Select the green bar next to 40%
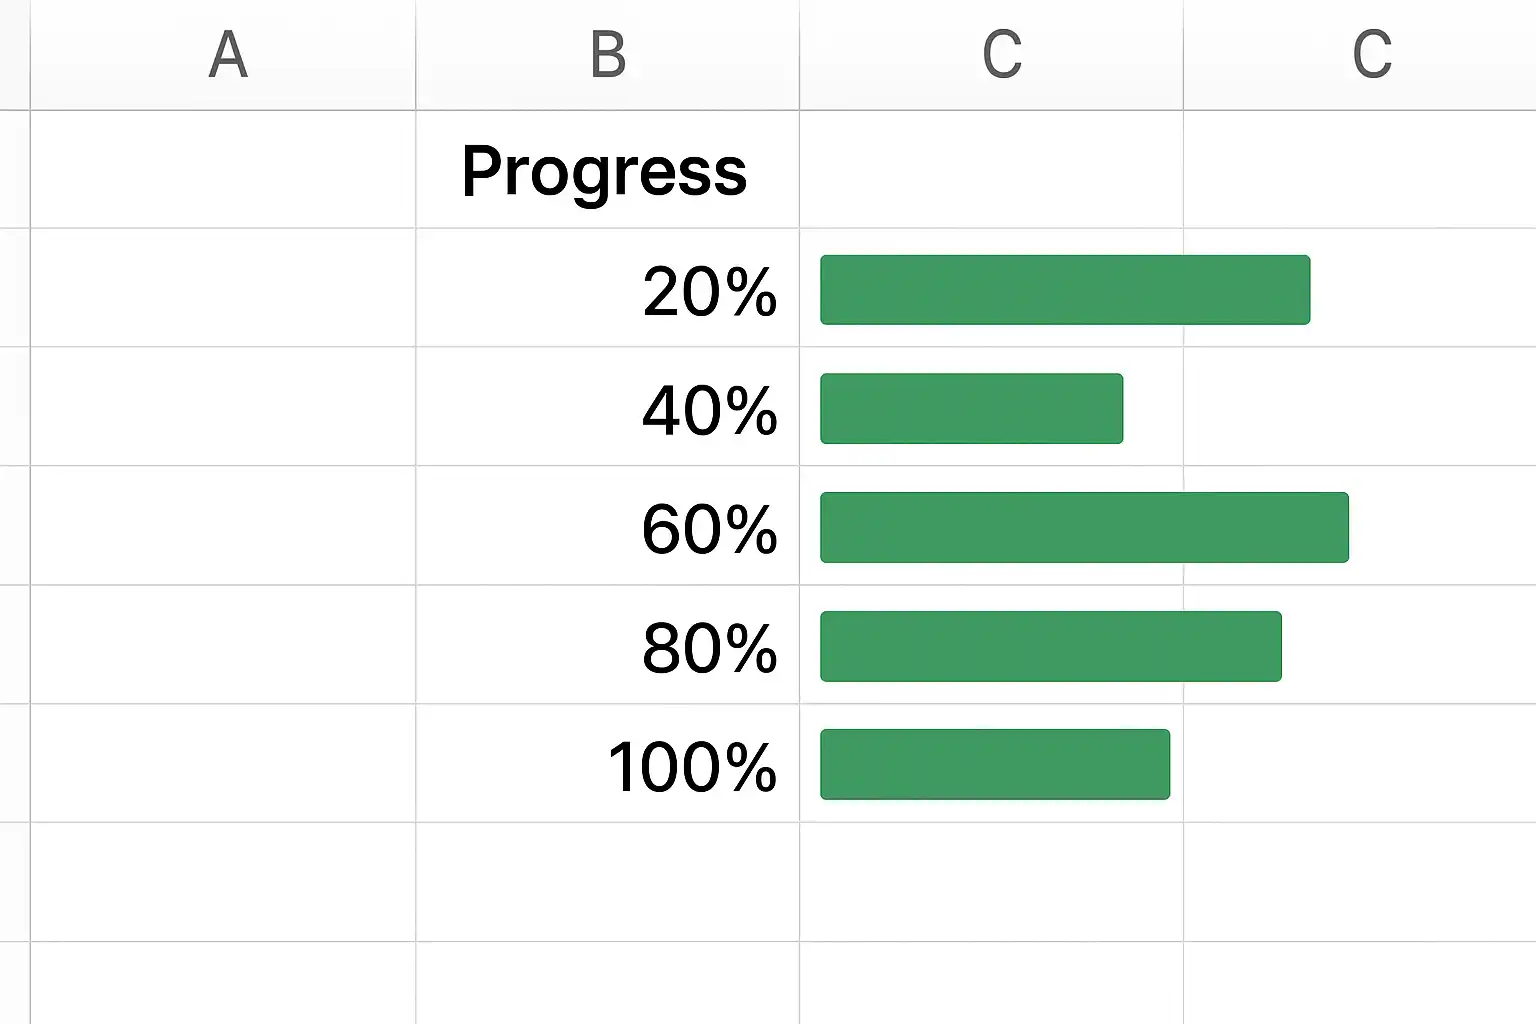The image size is (1536, 1024). click(x=971, y=408)
